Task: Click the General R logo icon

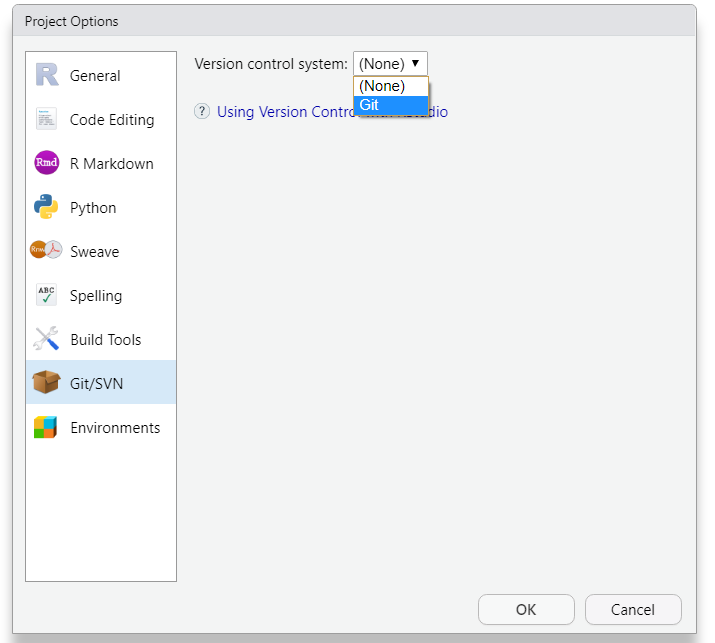Action: coord(46,76)
